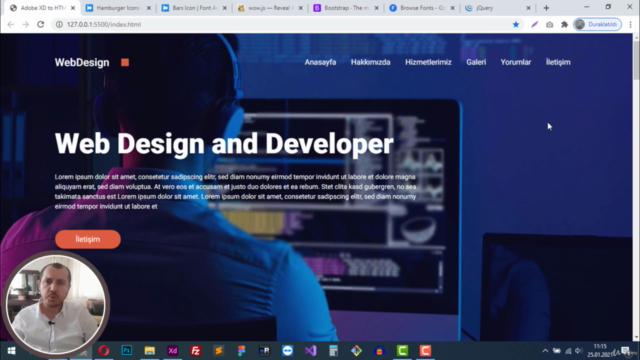
Task: Open the red Camtasia taskbar icon
Action: [425, 351]
